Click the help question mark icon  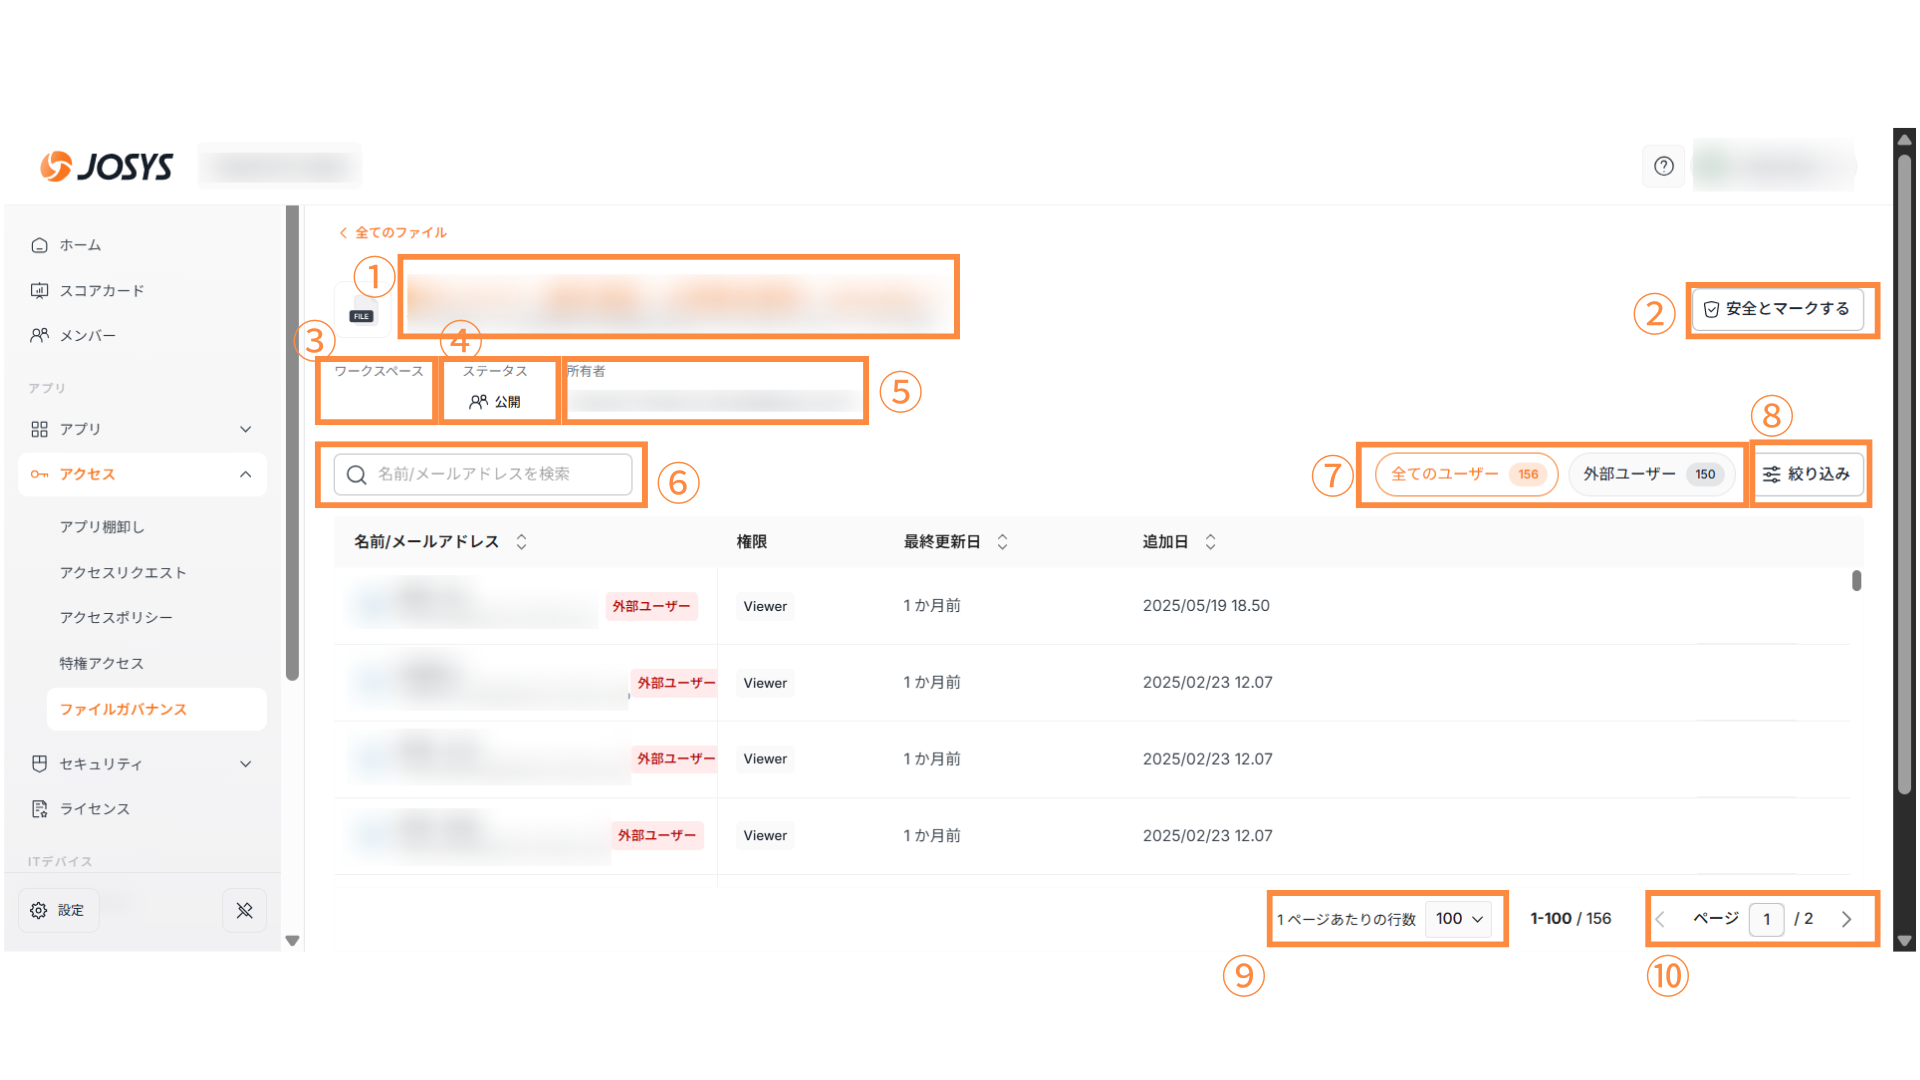(1663, 166)
